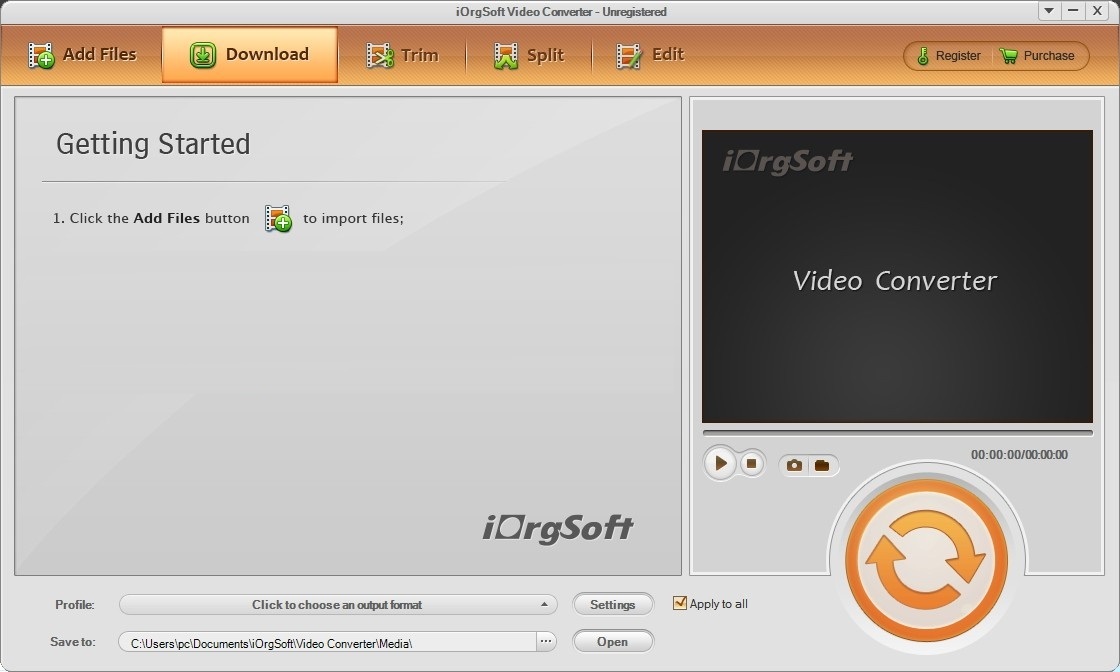Open the Profile output format dropdown
The height and width of the screenshot is (672, 1120).
click(x=338, y=605)
